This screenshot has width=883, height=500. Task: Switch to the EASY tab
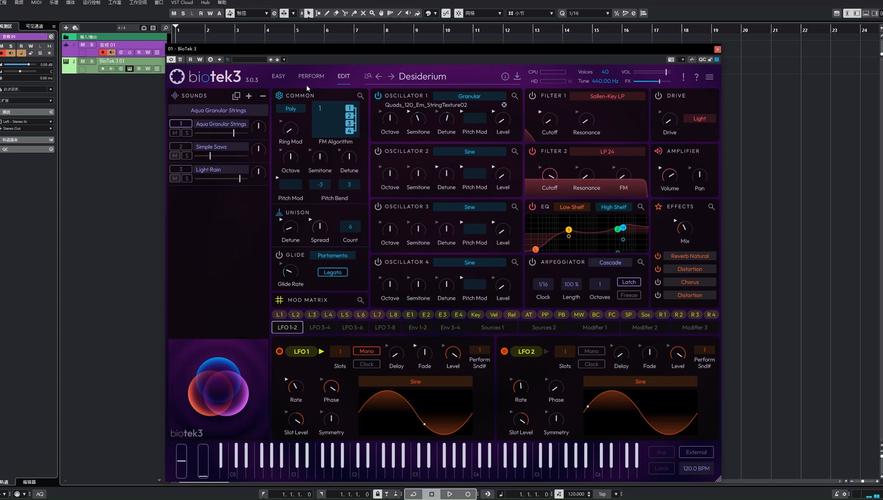click(x=278, y=76)
